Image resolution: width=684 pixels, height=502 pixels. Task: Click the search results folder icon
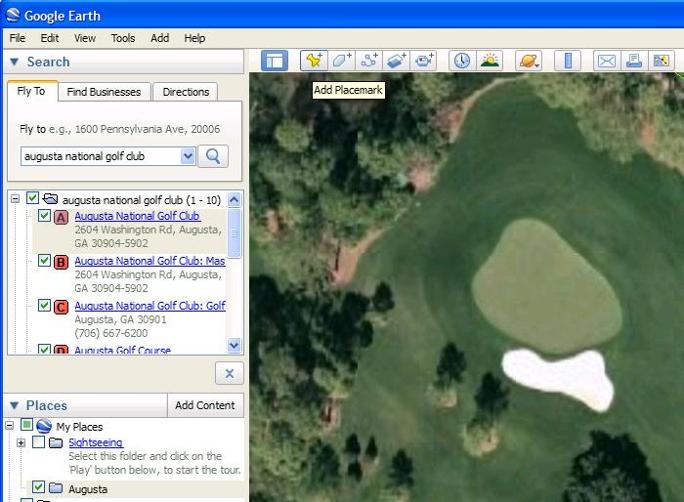pos(51,199)
